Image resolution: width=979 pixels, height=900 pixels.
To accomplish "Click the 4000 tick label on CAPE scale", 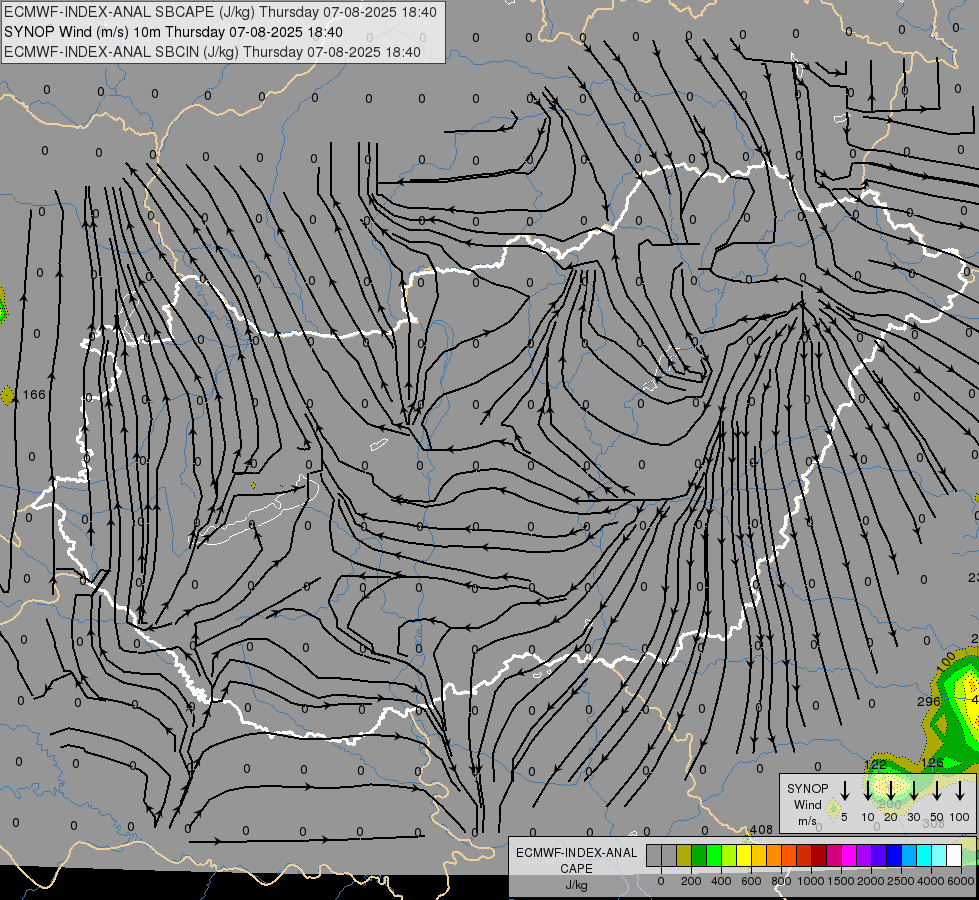I will click(x=931, y=881).
